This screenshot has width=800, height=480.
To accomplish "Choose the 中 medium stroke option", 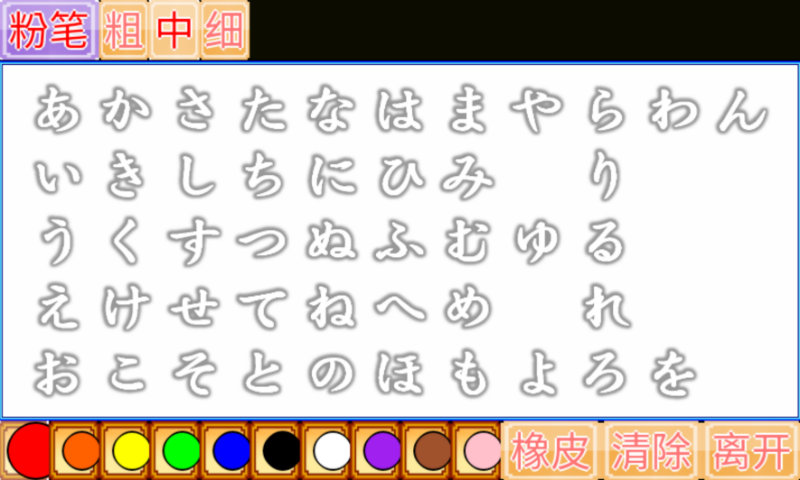I will [x=174, y=30].
